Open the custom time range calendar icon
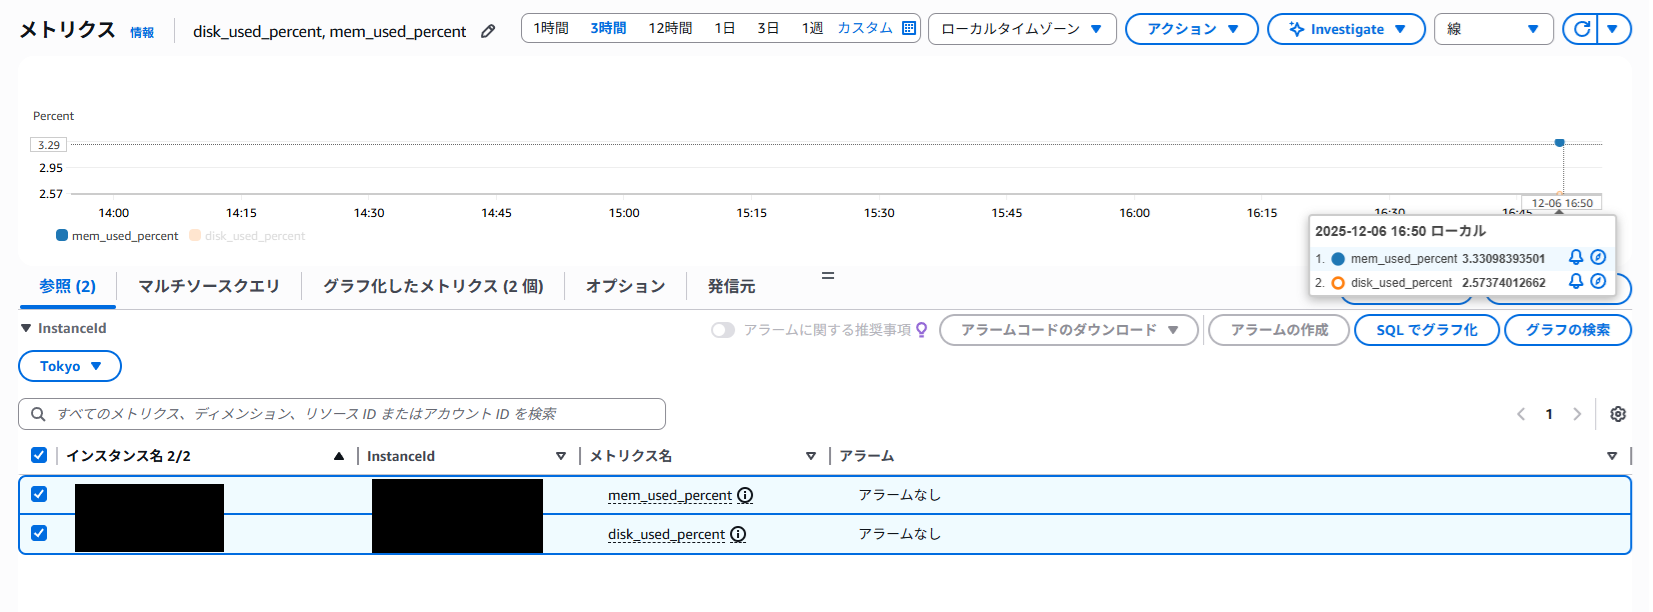This screenshot has height=612, width=1653. (x=908, y=28)
